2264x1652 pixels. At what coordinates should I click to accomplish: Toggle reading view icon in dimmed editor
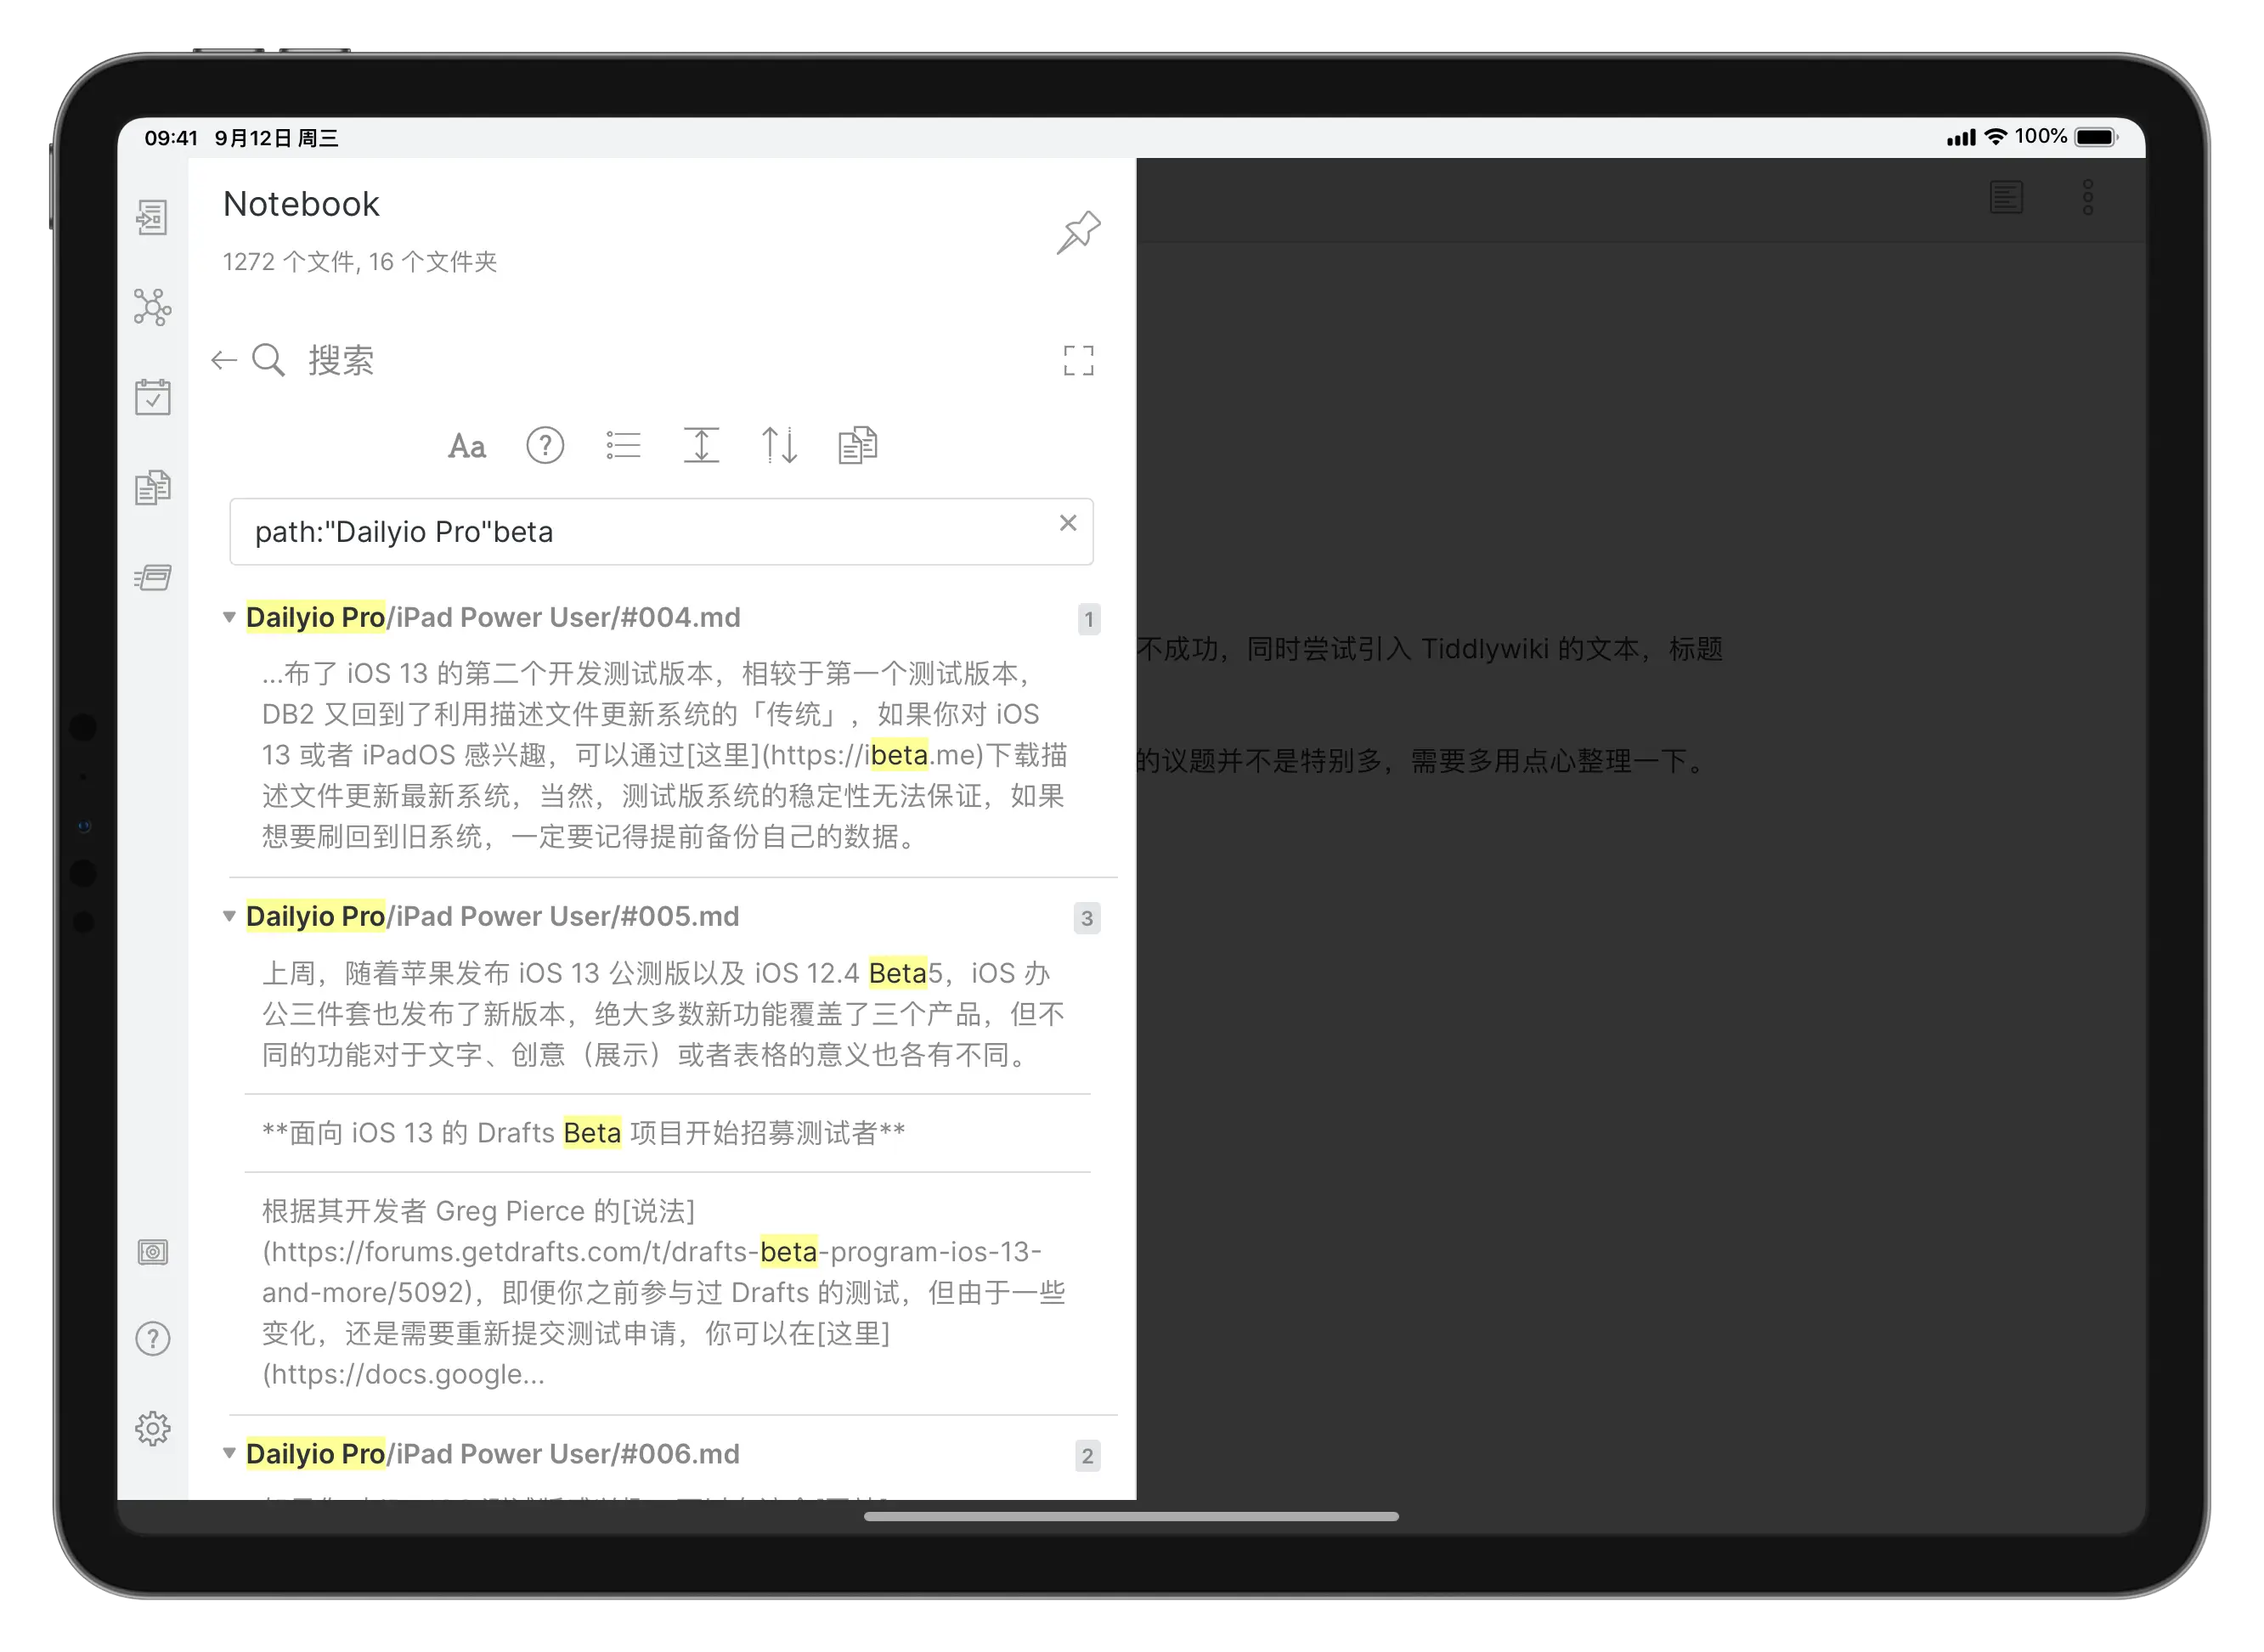click(2006, 197)
